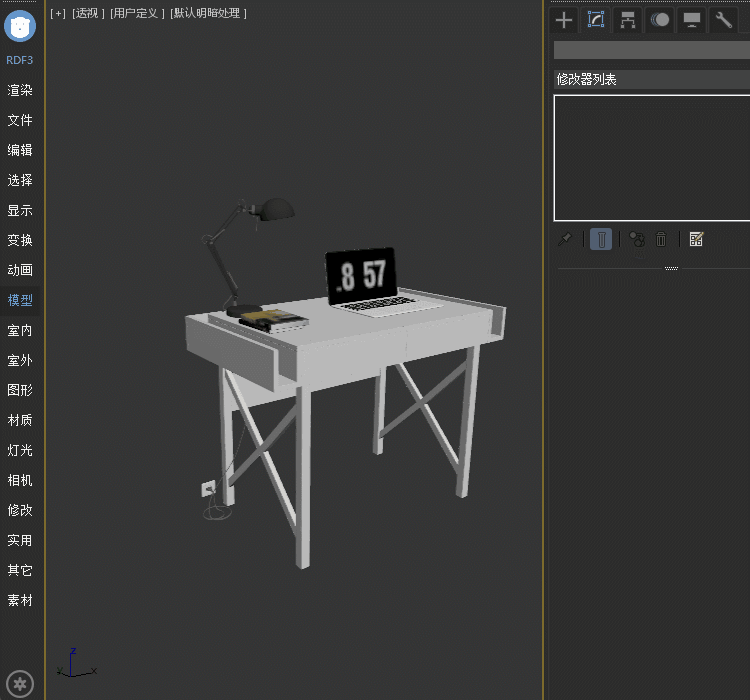Click Remove Modifier trash can icon

coord(661,239)
